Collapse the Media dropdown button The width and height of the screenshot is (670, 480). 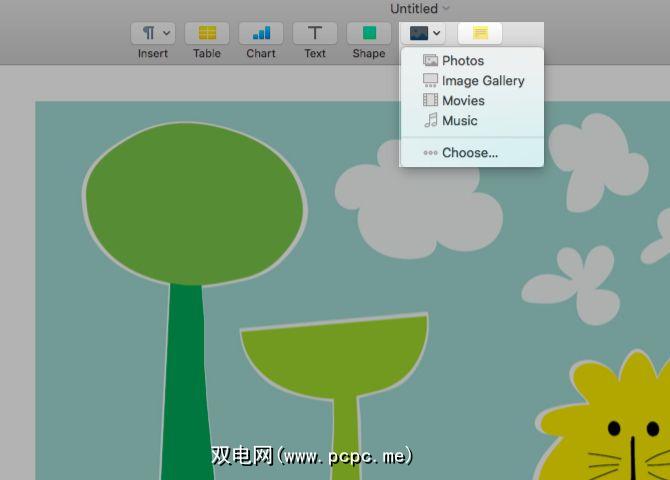[x=423, y=33]
